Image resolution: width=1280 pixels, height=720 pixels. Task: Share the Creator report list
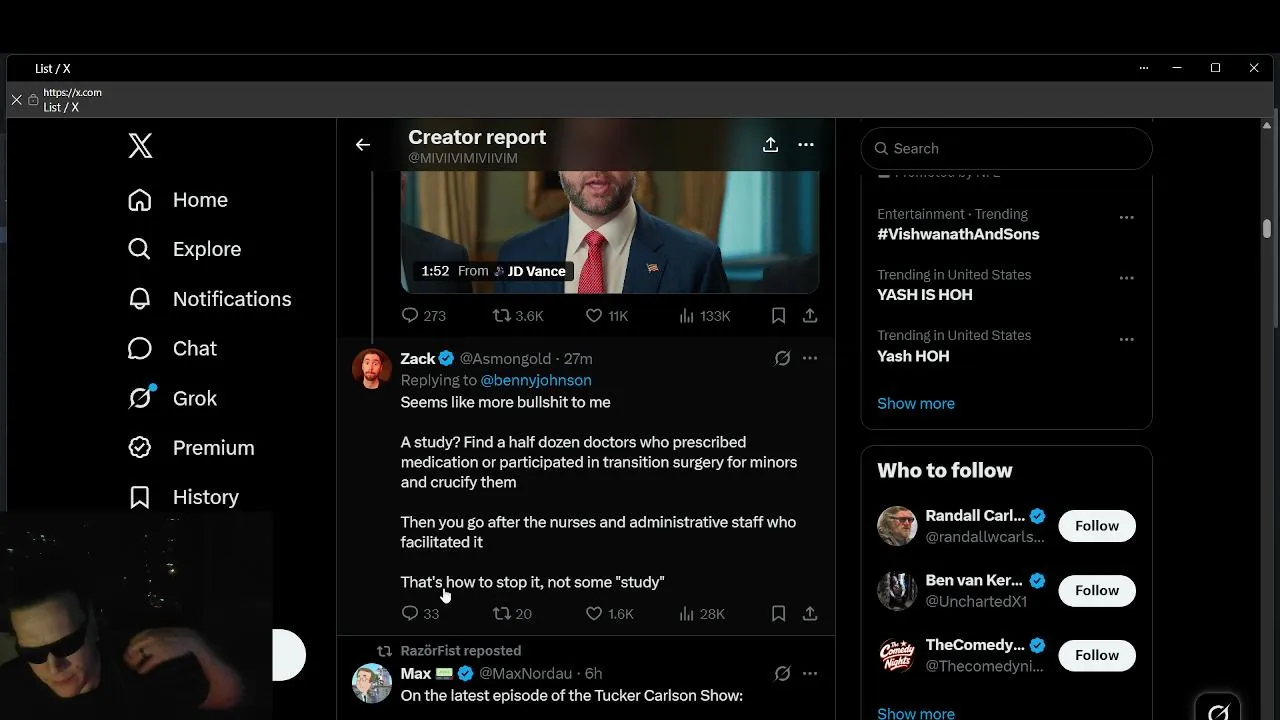click(770, 145)
